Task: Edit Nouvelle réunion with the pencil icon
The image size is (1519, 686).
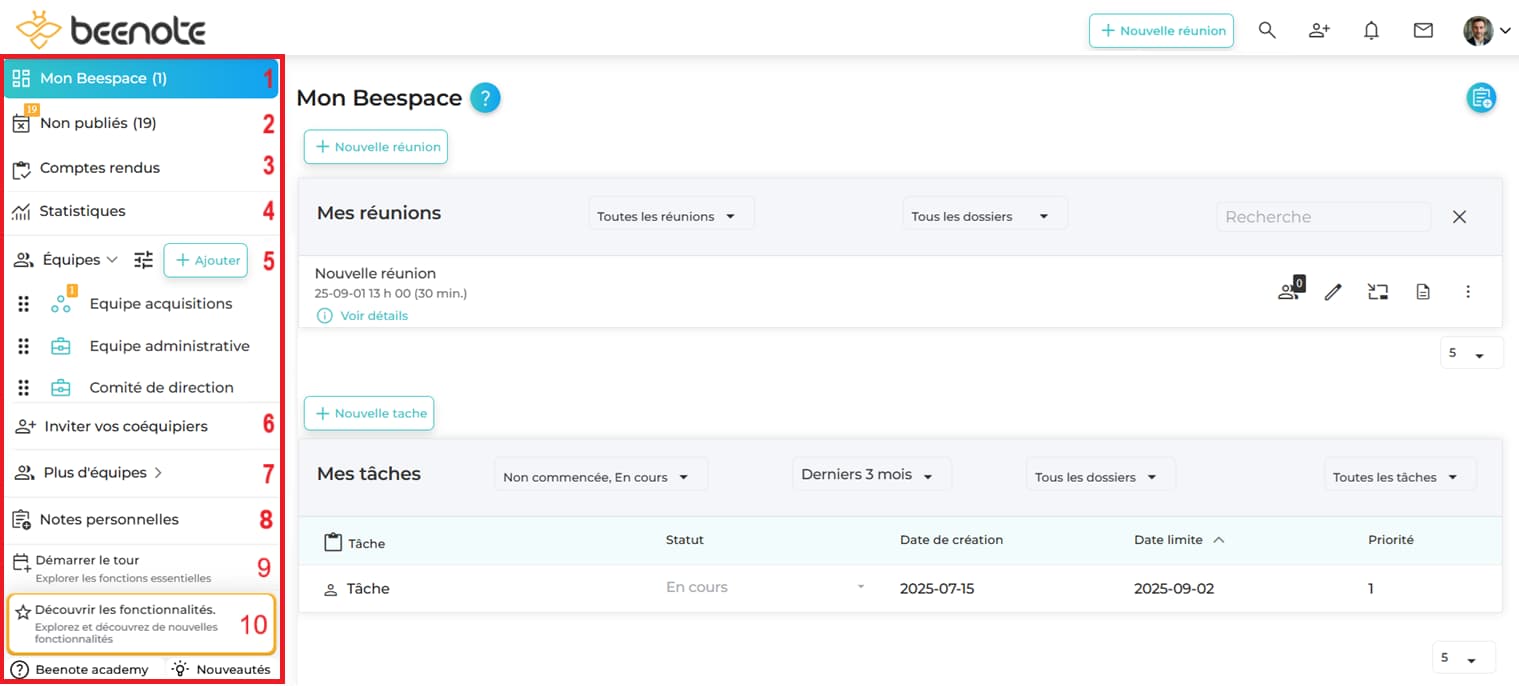Action: [1333, 292]
